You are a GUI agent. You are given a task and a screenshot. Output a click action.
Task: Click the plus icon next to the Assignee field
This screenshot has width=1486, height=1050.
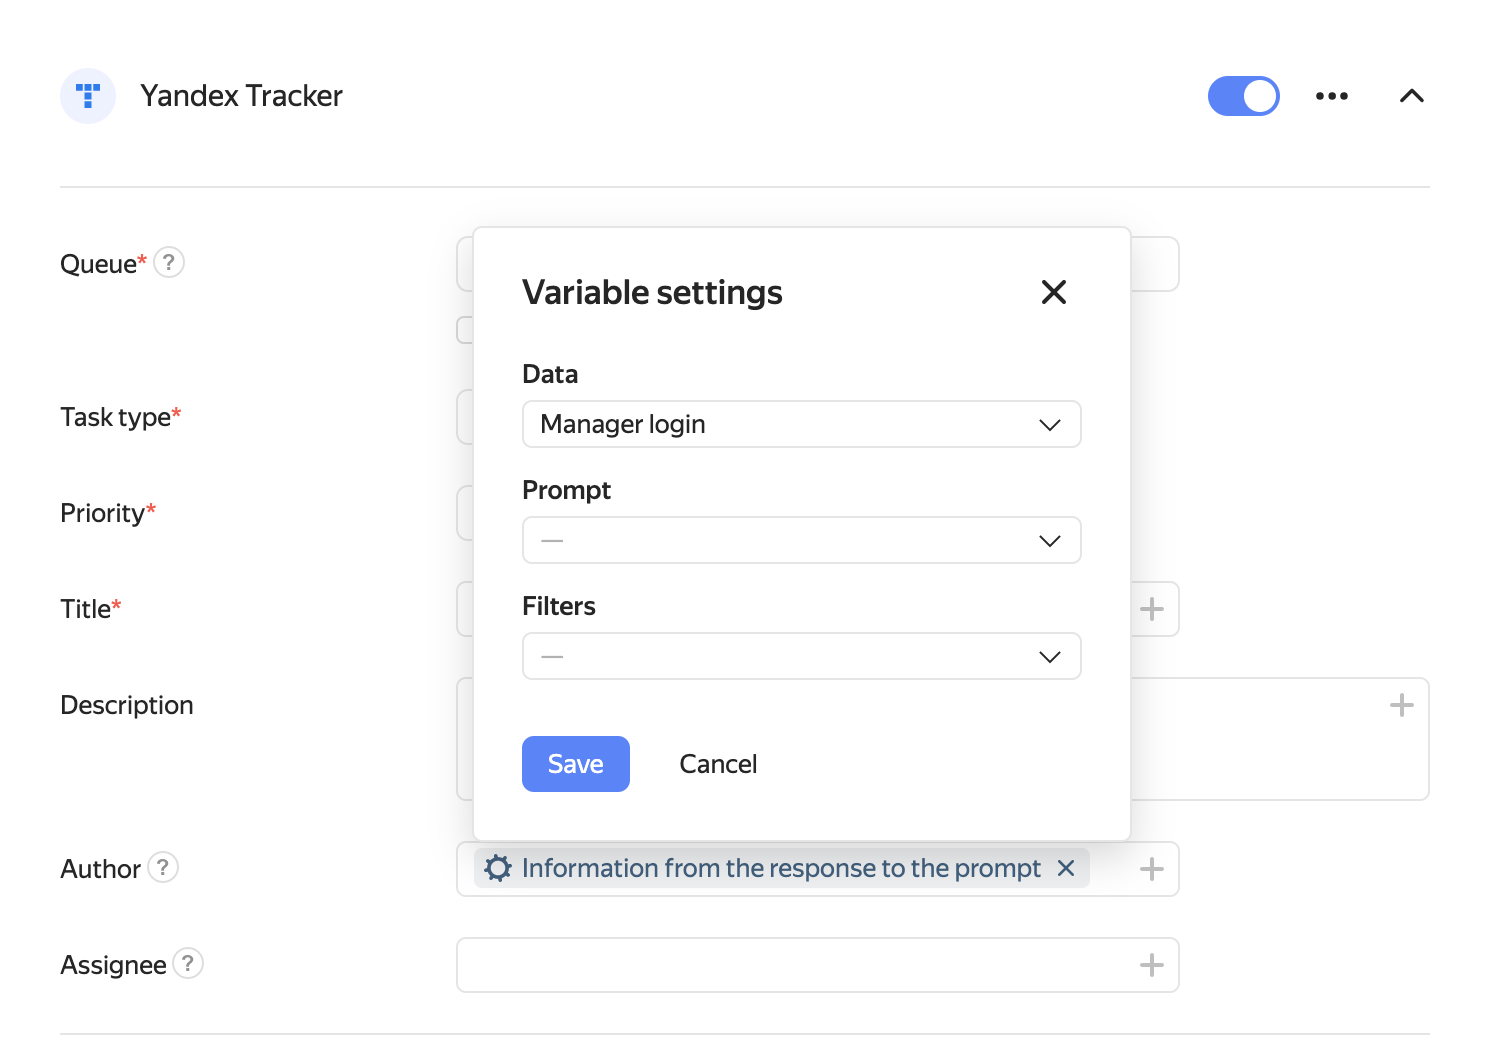point(1151,964)
